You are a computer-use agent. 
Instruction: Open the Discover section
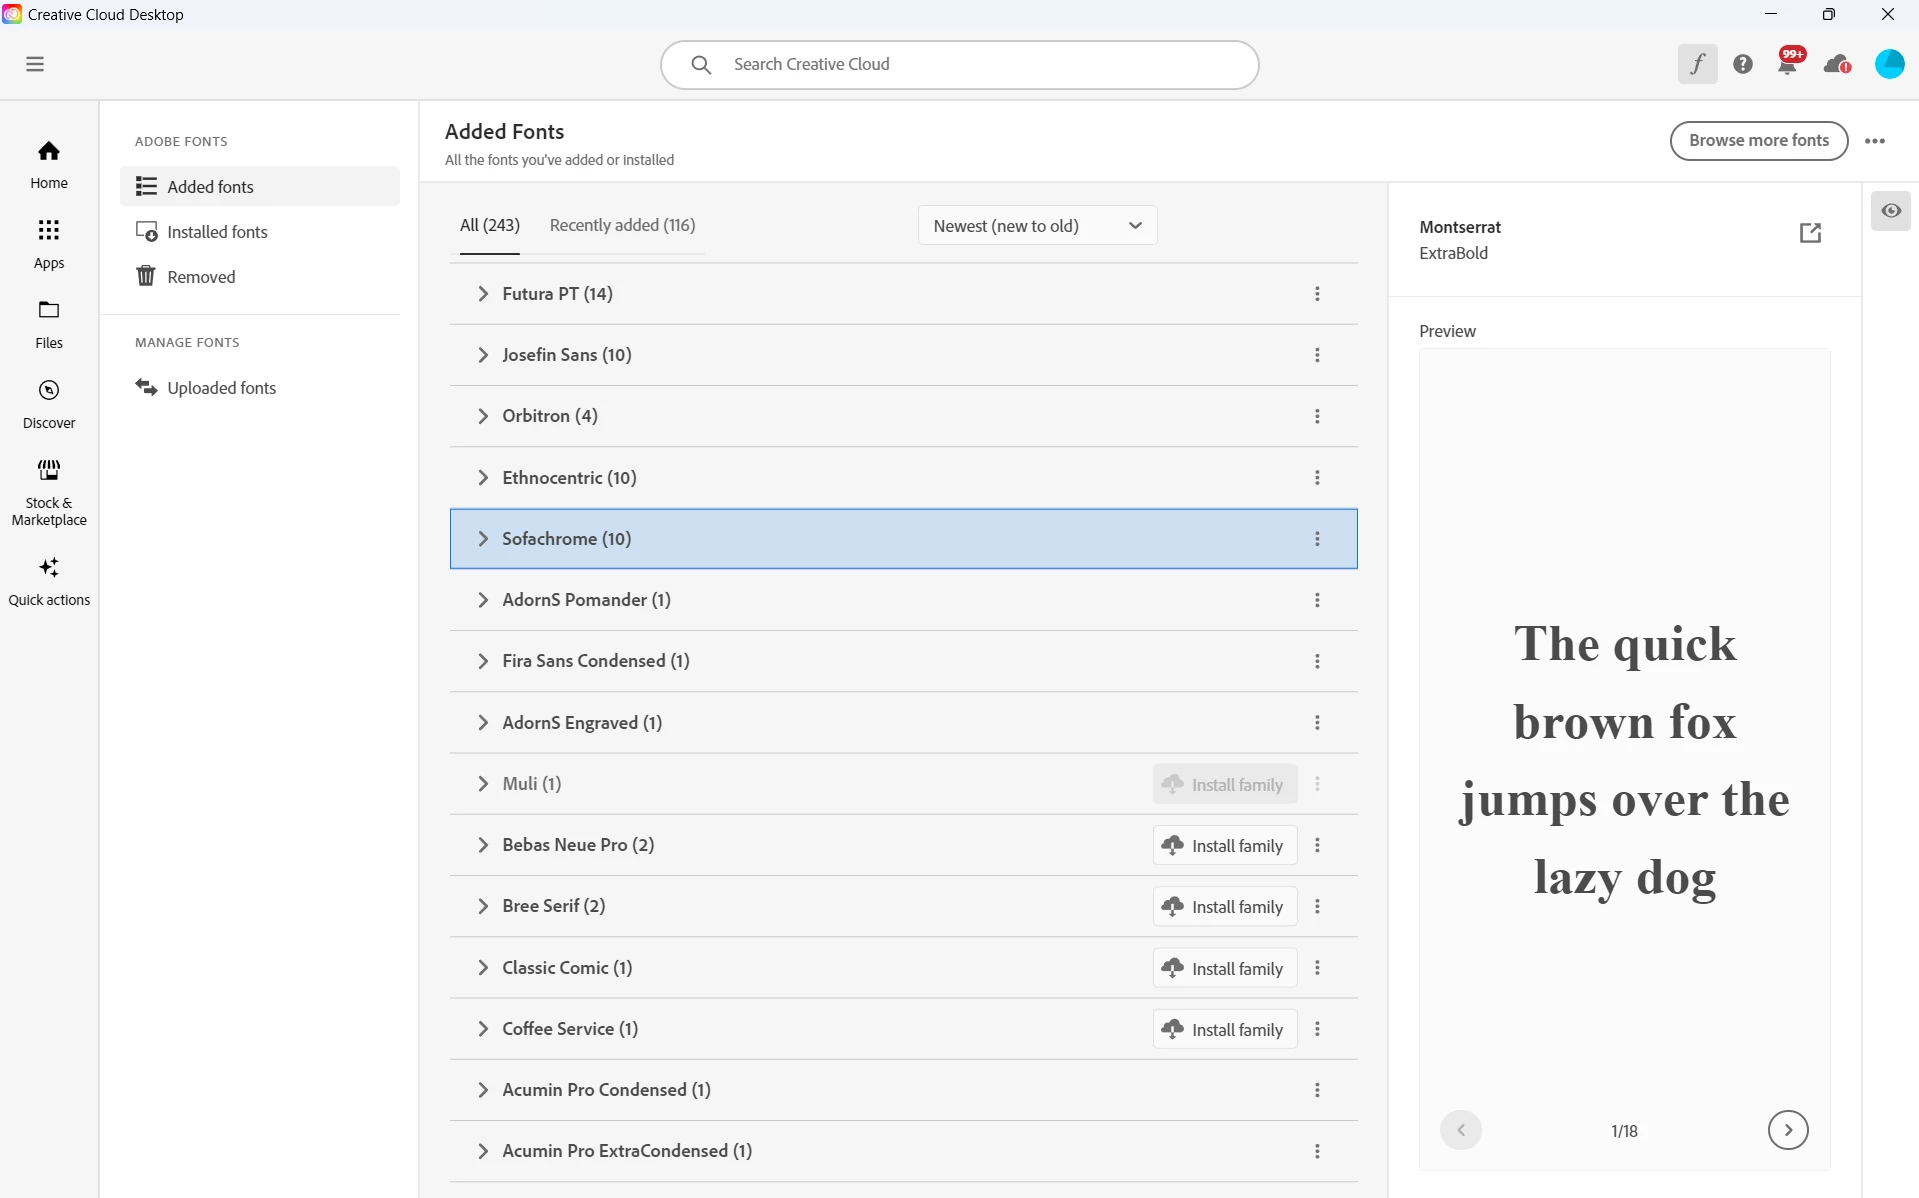click(49, 404)
